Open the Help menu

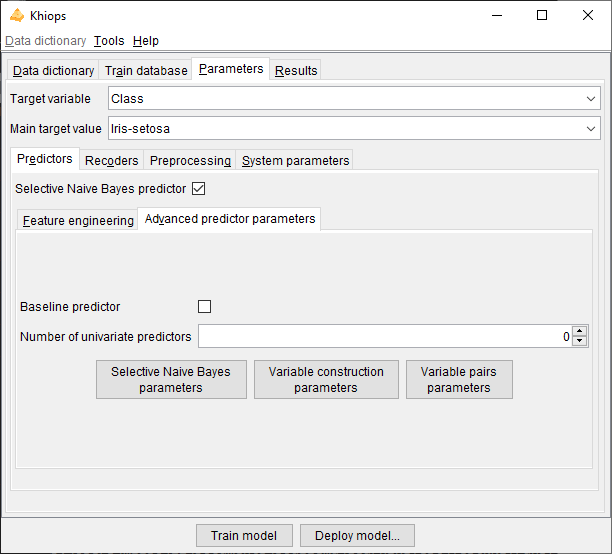(145, 41)
